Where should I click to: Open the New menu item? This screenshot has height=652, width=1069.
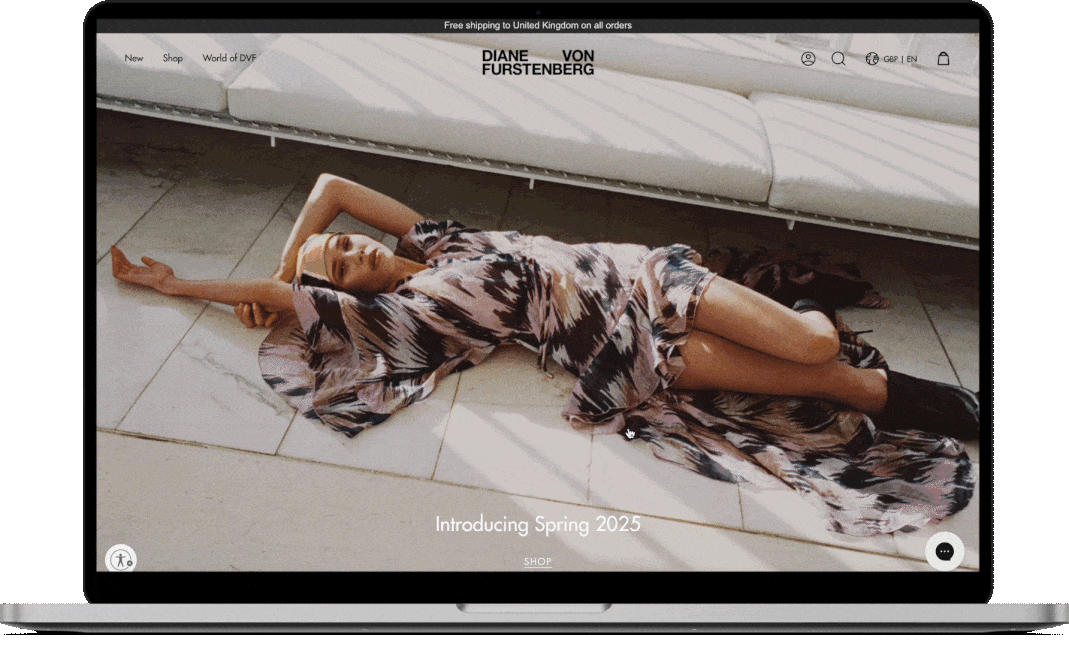[134, 58]
